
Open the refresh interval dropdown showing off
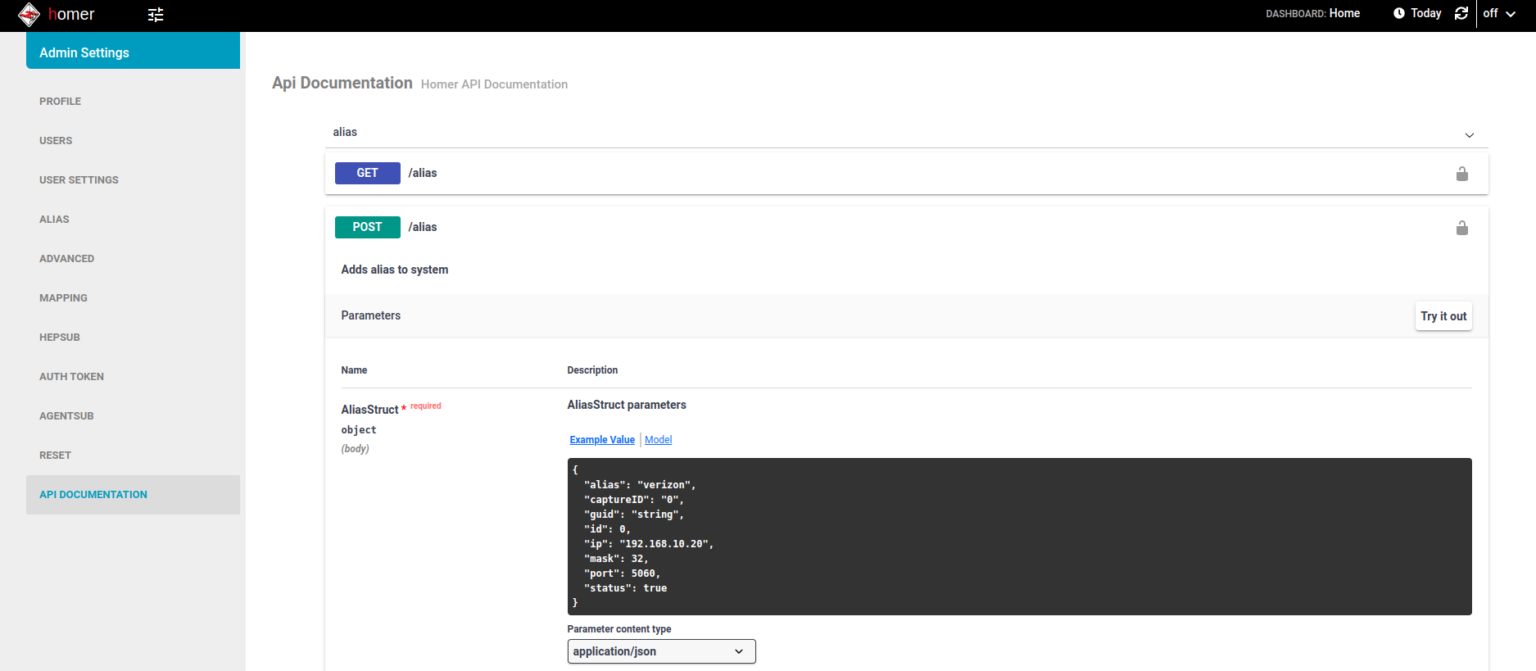click(1496, 14)
